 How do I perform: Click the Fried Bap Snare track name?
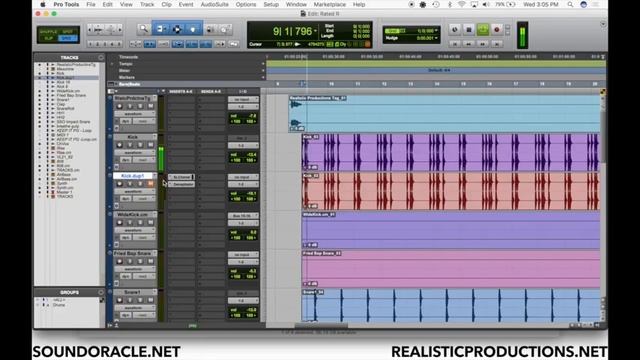(133, 253)
